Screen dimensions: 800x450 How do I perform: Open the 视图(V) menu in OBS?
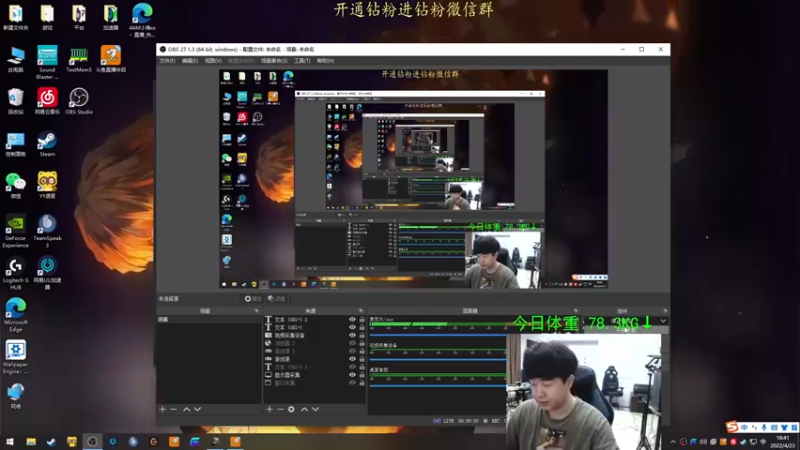point(213,61)
